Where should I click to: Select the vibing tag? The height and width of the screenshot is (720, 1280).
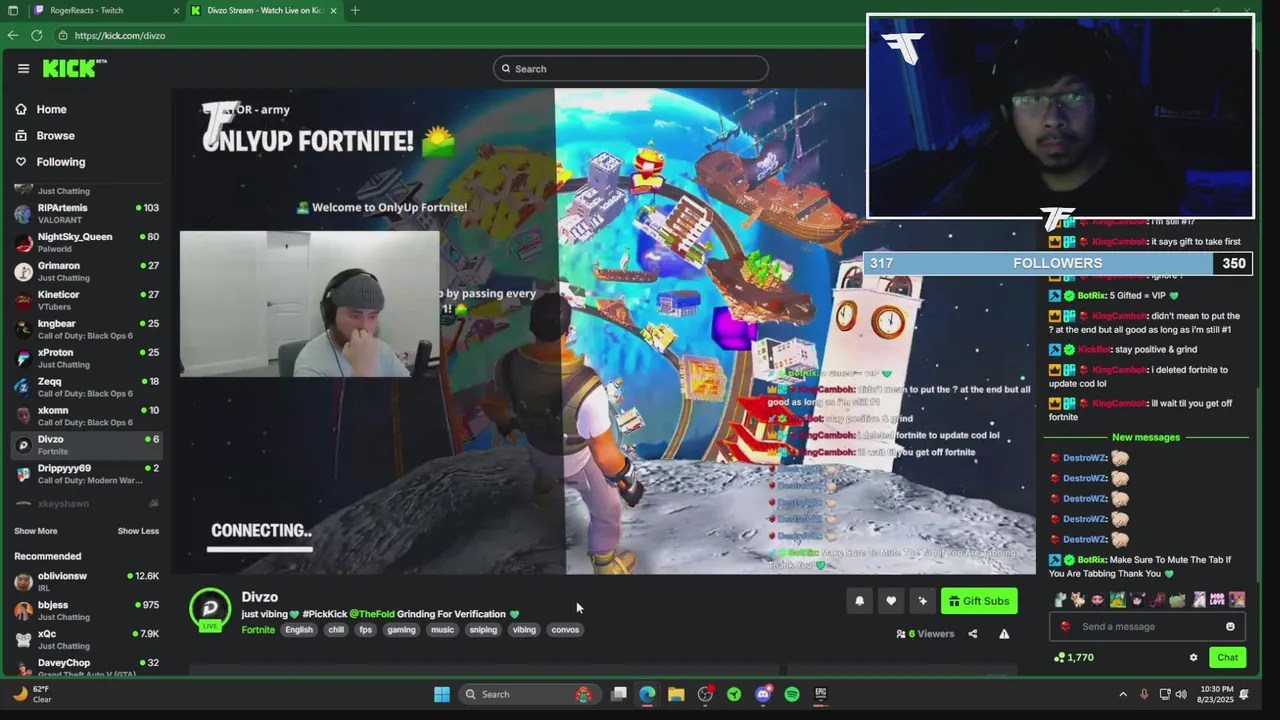524,630
